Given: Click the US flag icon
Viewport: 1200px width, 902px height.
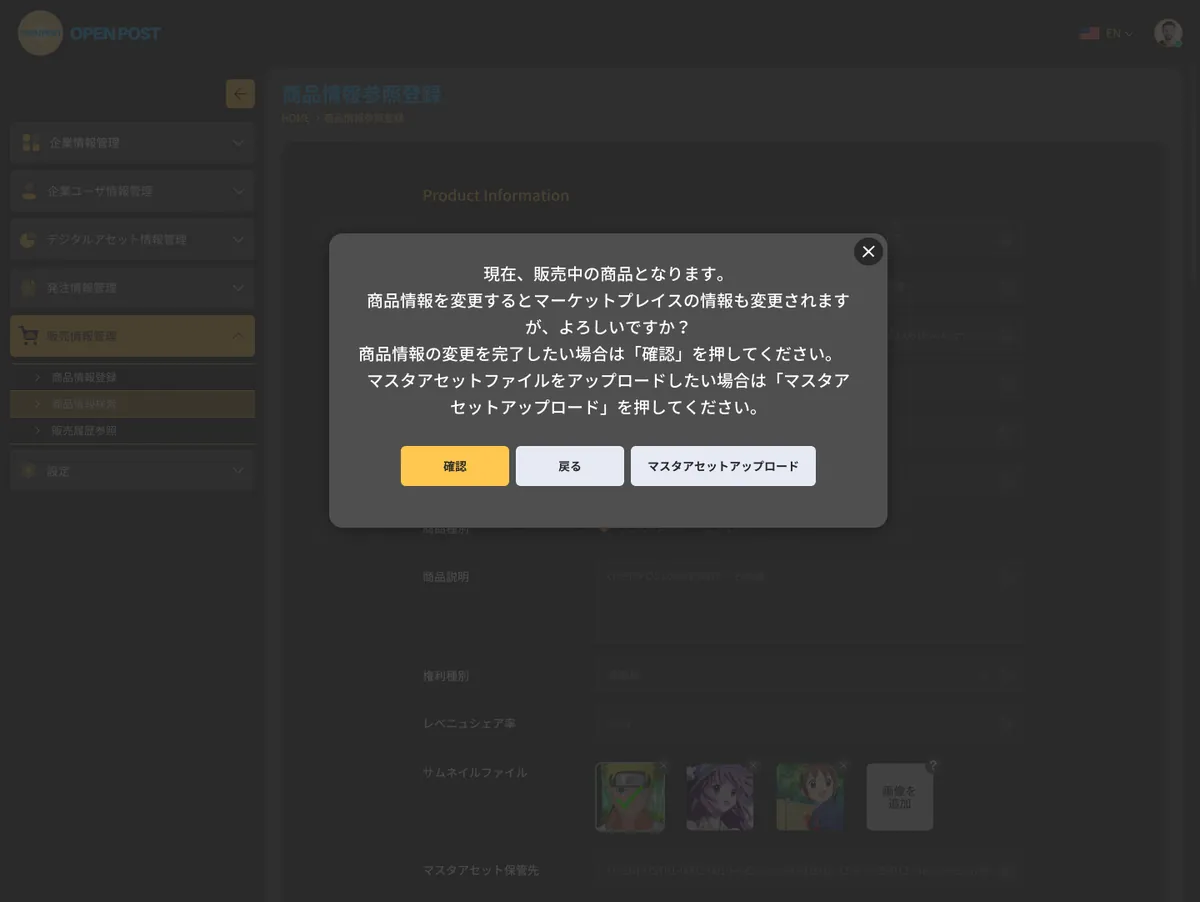Looking at the screenshot, I should [1089, 34].
